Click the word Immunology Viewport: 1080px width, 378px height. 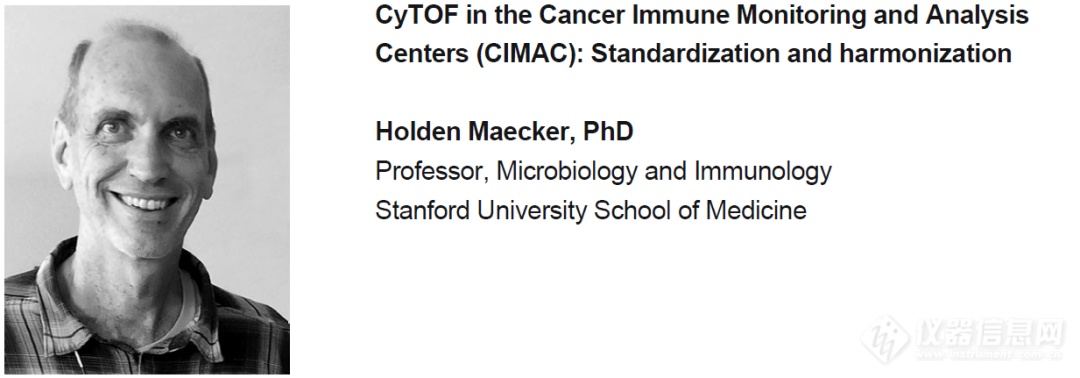click(762, 170)
